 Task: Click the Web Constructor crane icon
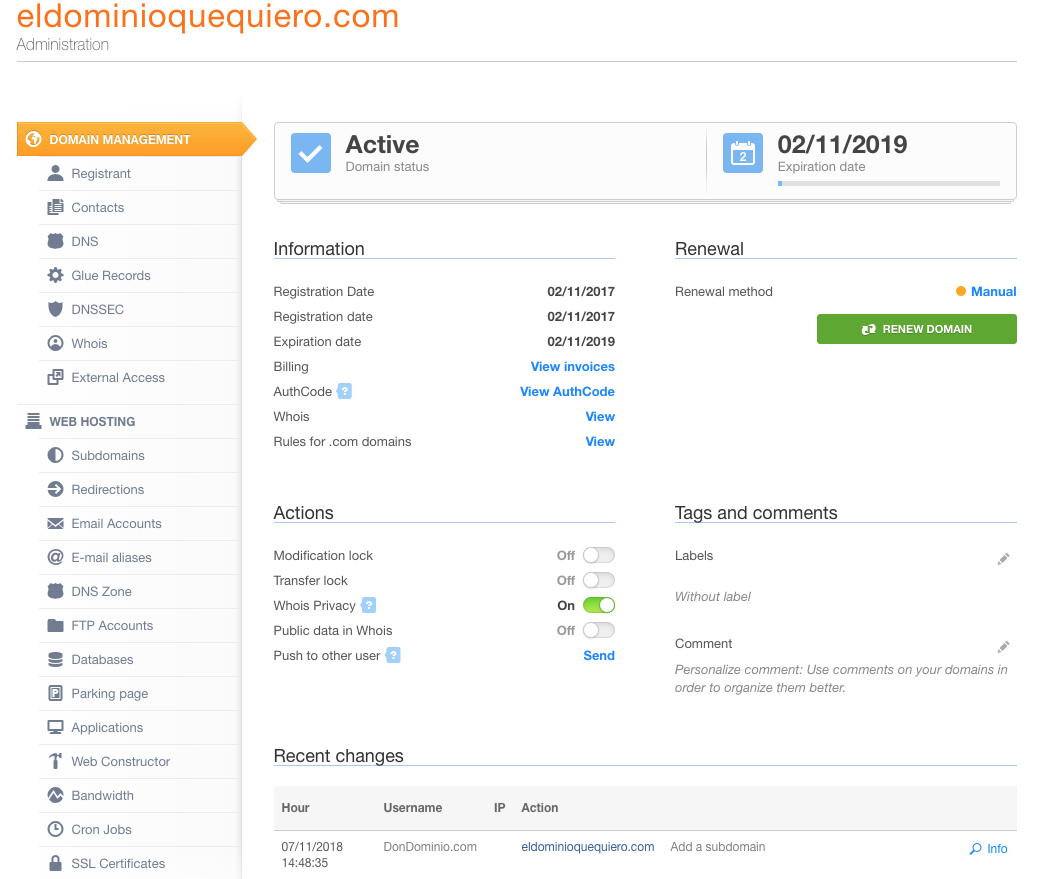[x=55, y=761]
